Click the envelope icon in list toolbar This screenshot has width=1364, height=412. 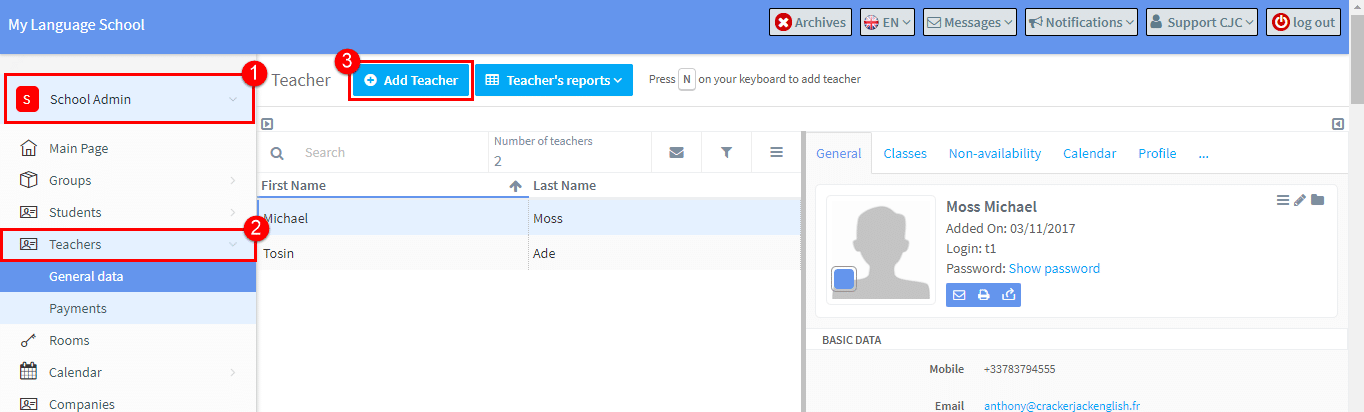[x=677, y=153]
